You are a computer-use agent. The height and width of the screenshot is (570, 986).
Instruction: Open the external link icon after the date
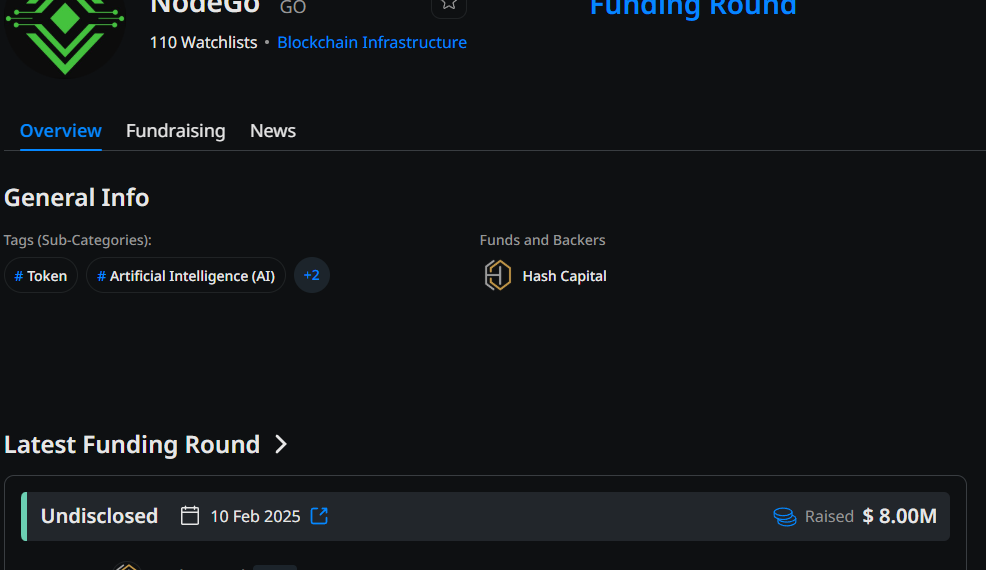[319, 516]
